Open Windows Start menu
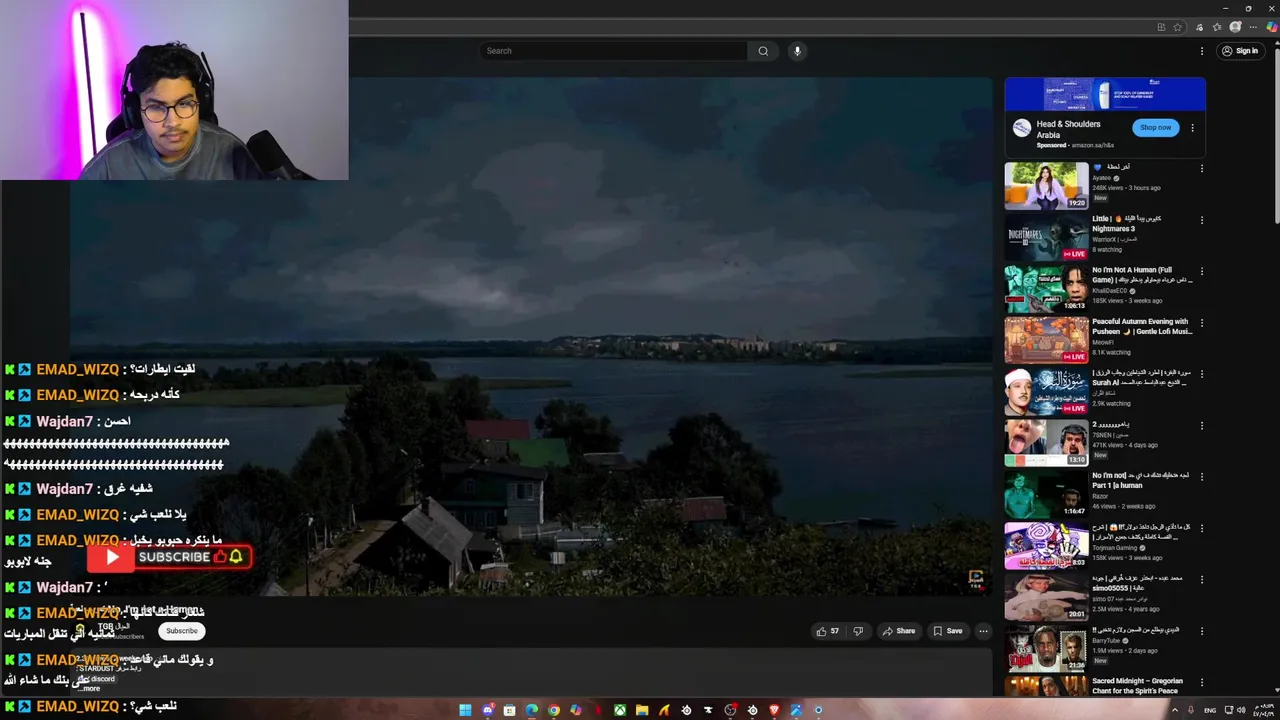1280x720 pixels. (465, 710)
